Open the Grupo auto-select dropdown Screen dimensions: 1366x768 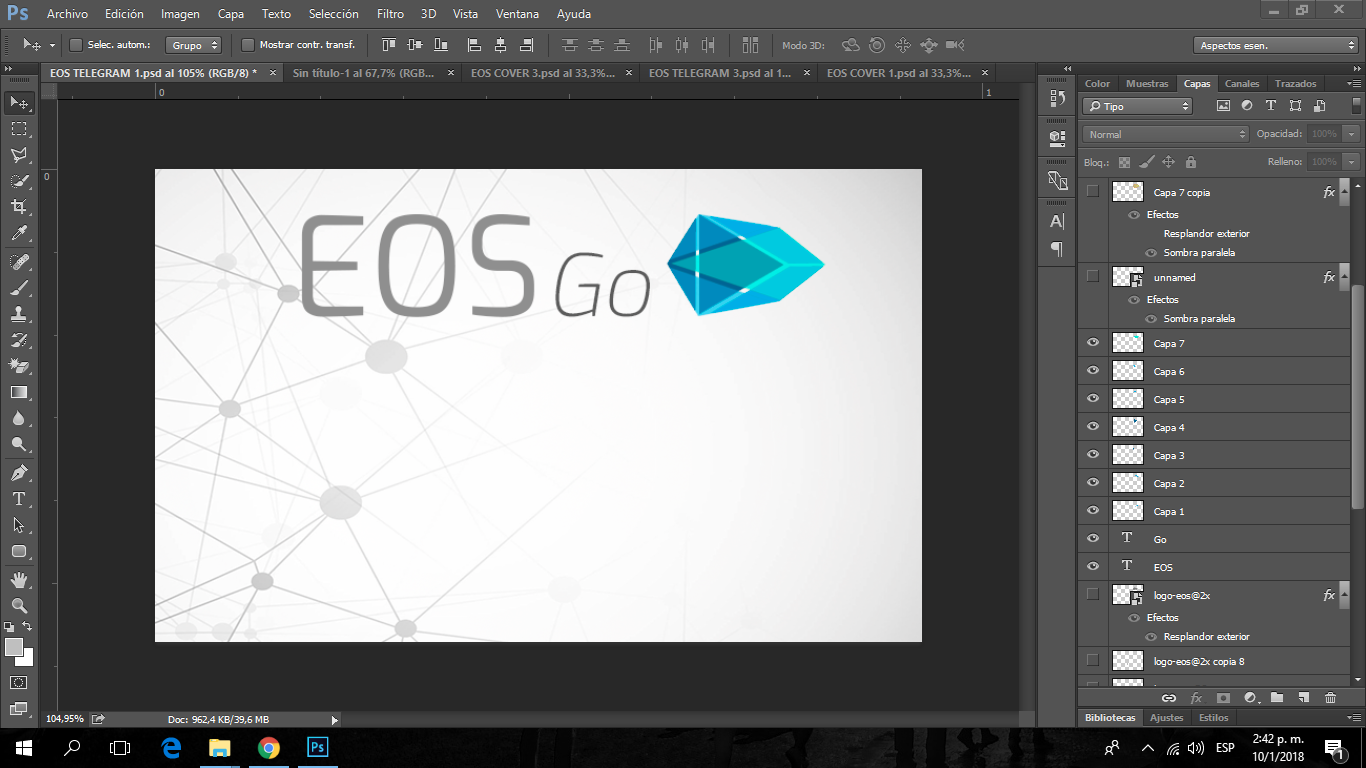(x=194, y=45)
